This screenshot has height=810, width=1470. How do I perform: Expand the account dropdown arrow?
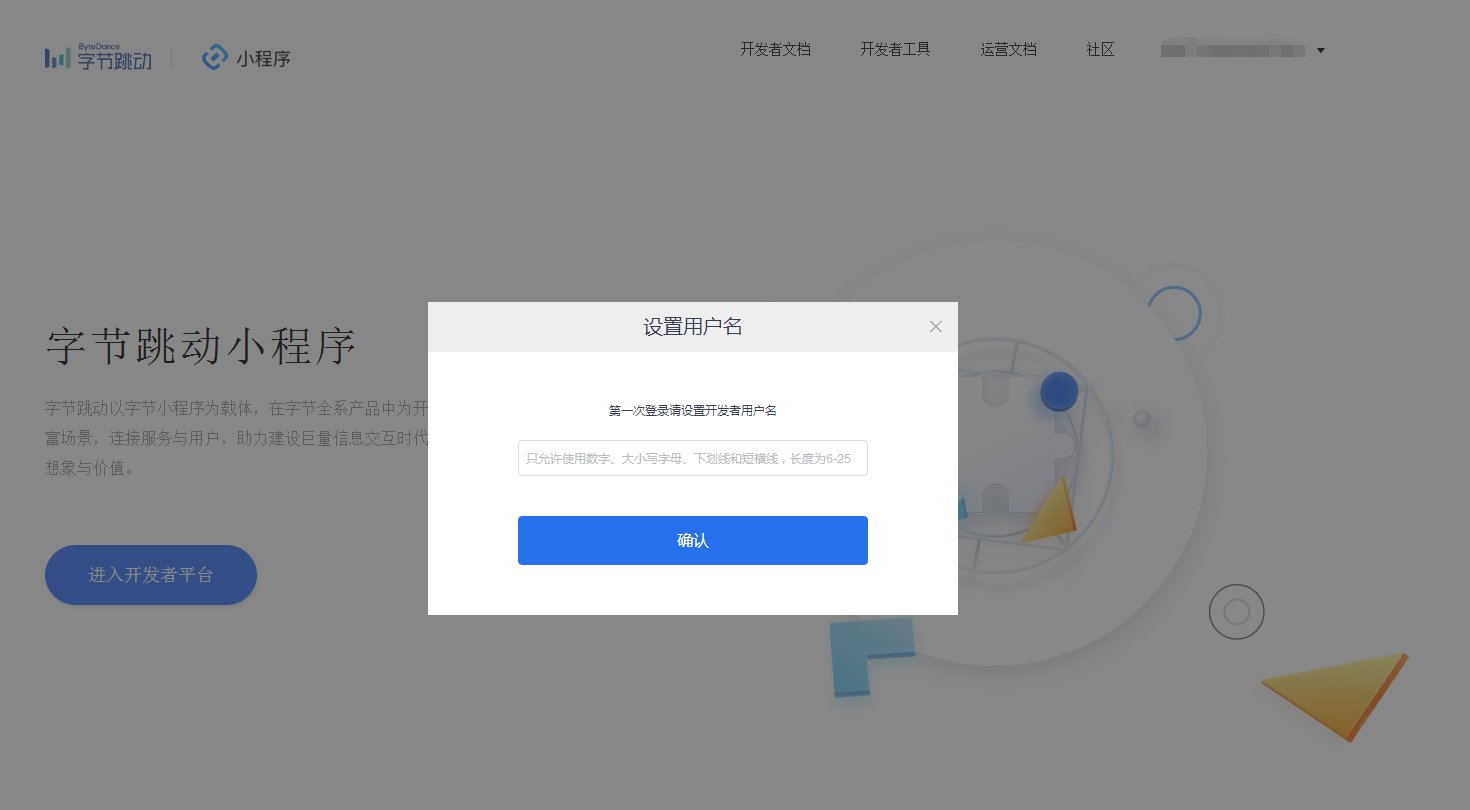[x=1320, y=51]
